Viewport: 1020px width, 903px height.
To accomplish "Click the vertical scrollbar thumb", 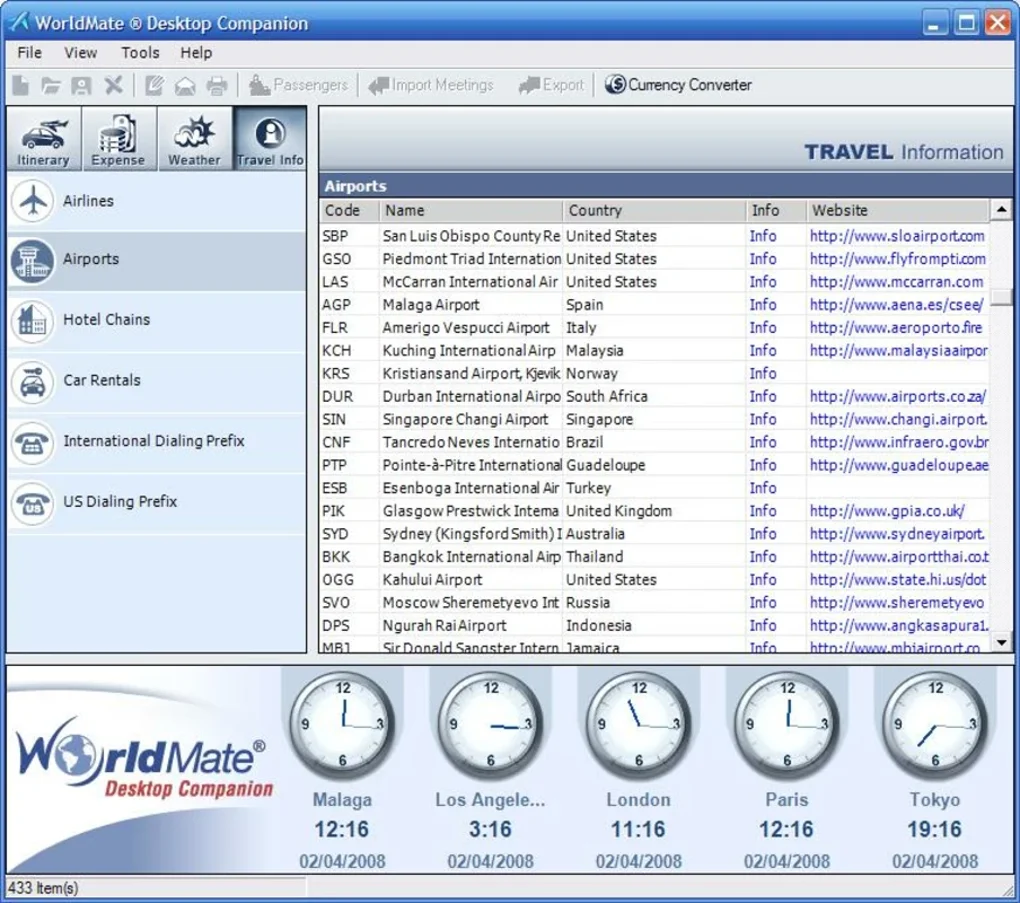I will (x=1001, y=297).
